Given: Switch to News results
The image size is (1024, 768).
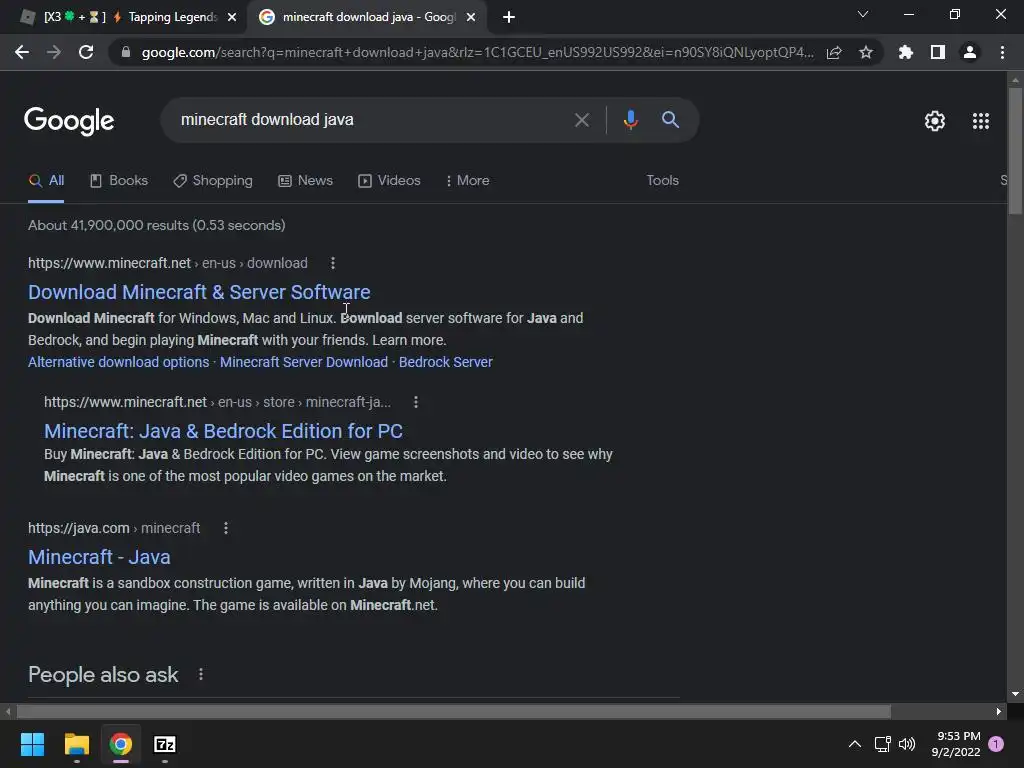Looking at the screenshot, I should [x=306, y=181].
